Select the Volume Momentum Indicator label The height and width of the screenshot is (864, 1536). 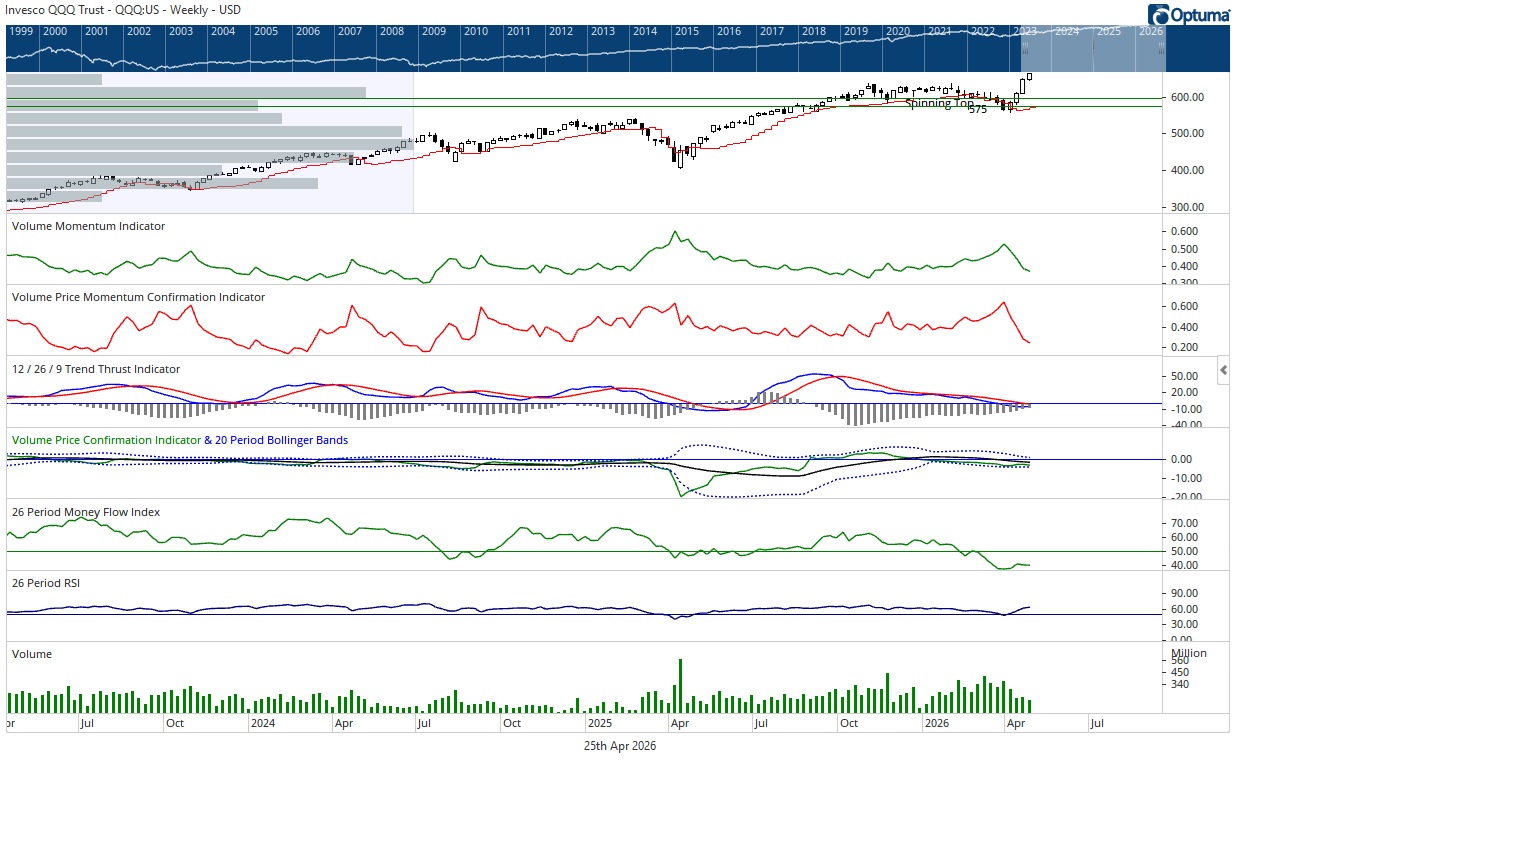click(x=88, y=226)
